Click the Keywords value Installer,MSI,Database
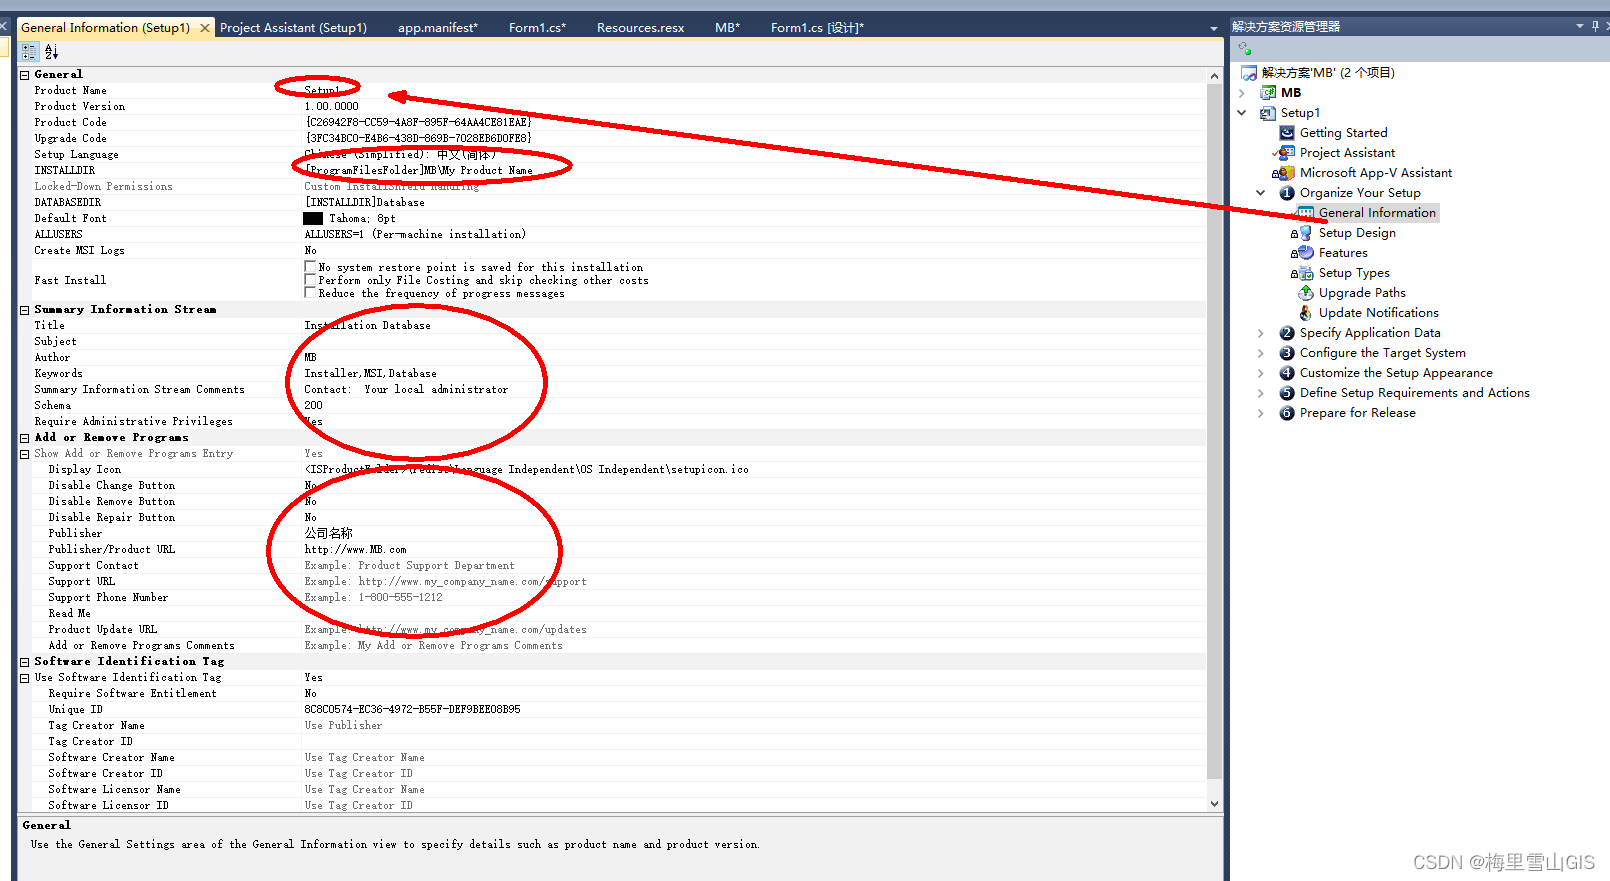This screenshot has height=881, width=1610. tap(370, 374)
